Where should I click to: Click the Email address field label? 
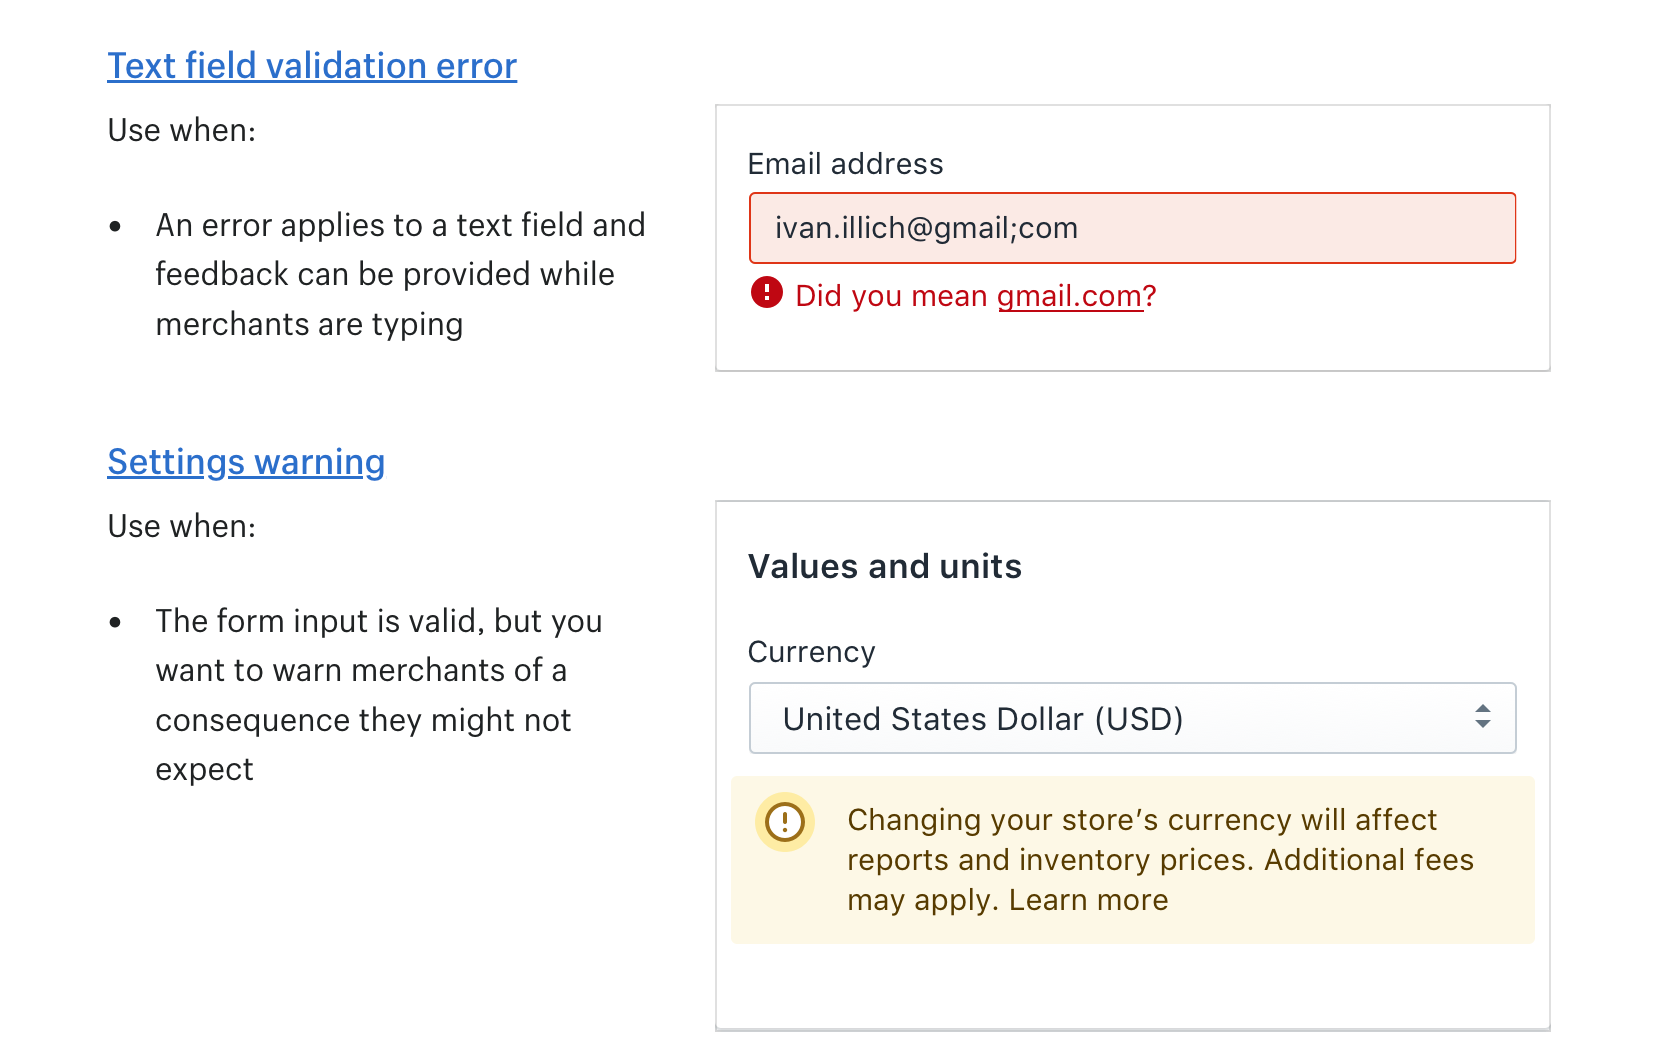click(x=845, y=164)
